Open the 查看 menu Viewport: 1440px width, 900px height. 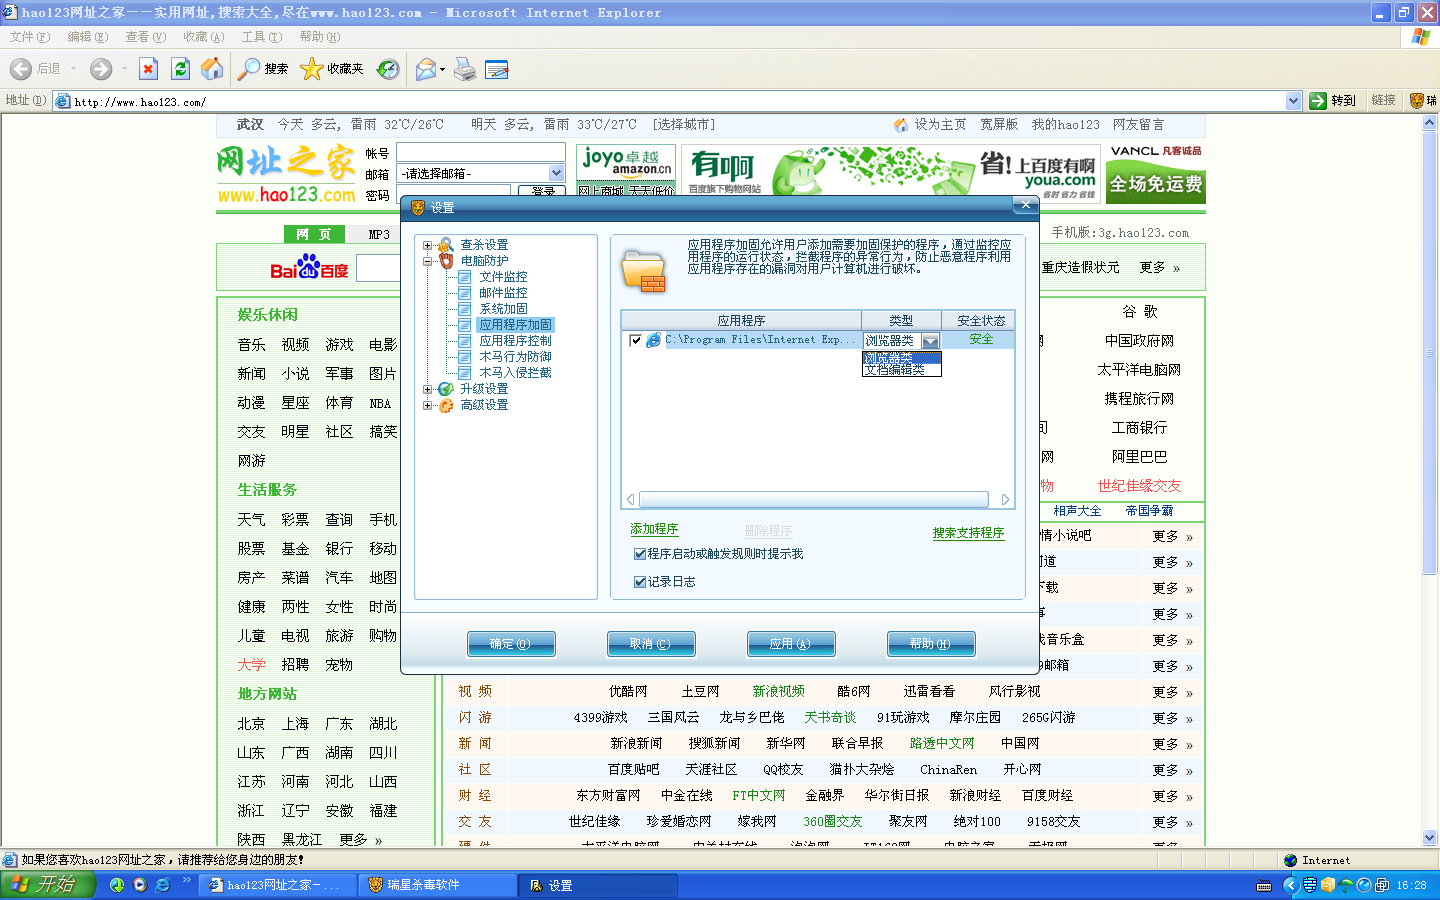146,37
